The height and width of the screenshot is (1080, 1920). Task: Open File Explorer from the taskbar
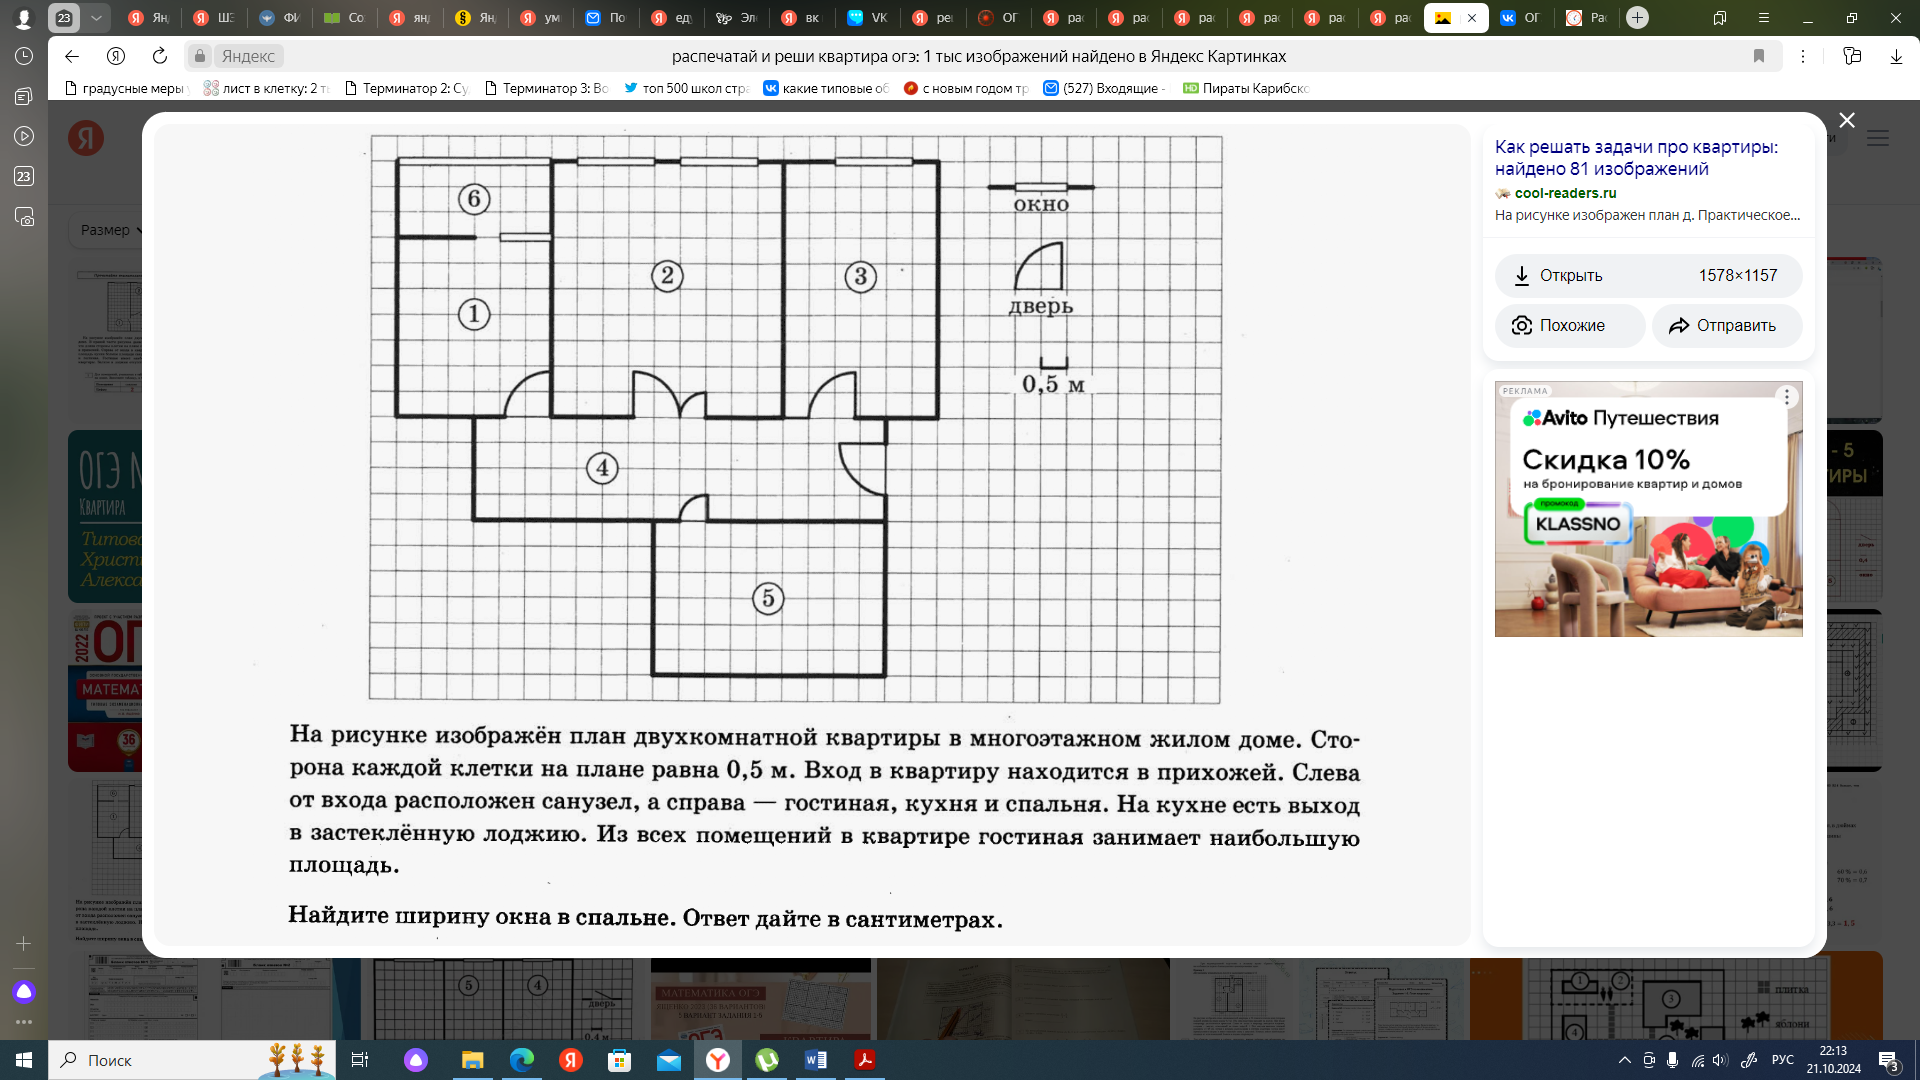[x=472, y=1060]
